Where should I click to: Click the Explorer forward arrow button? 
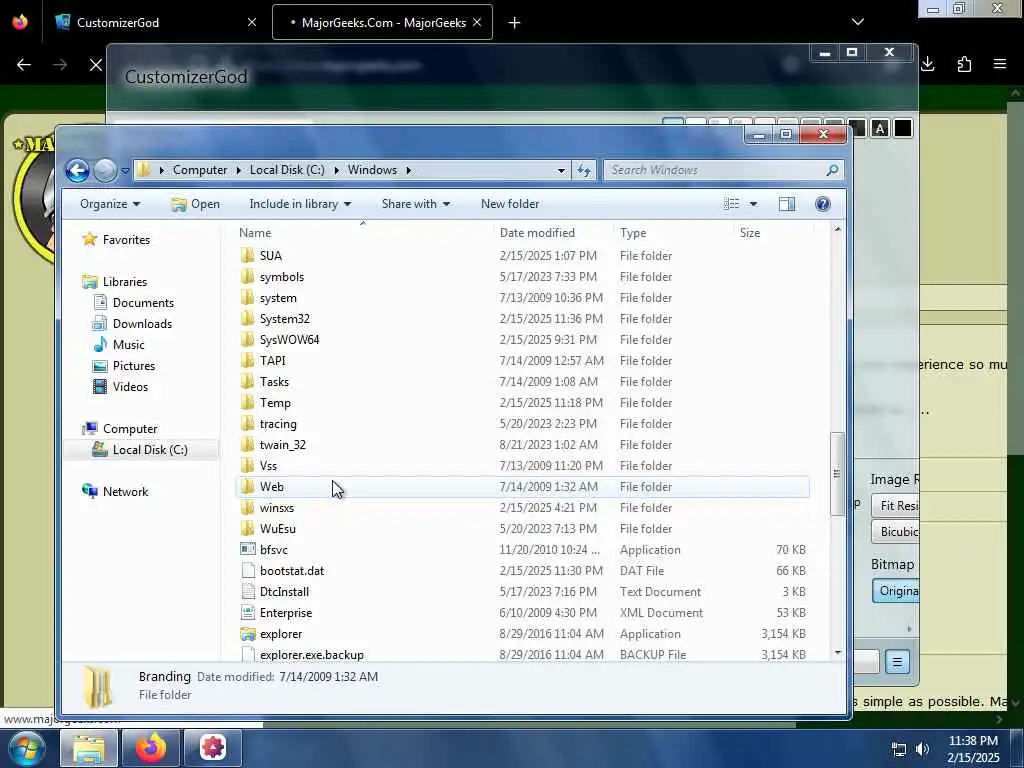pos(105,170)
